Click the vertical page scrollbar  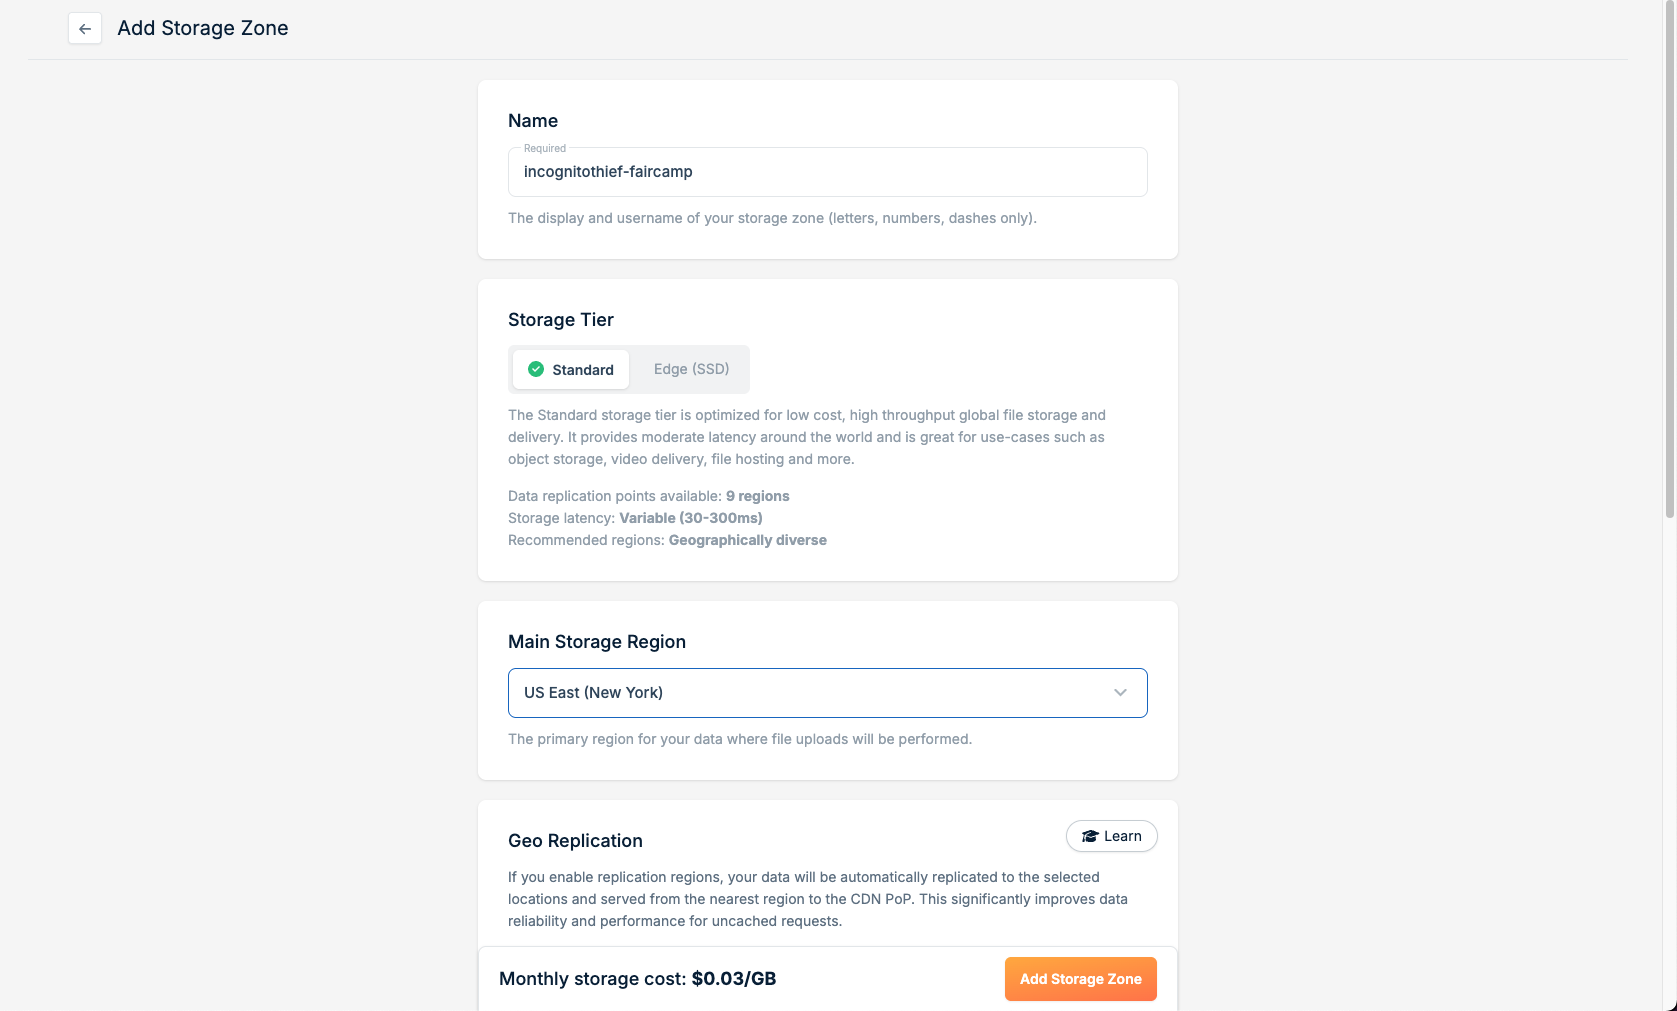tap(1669, 260)
